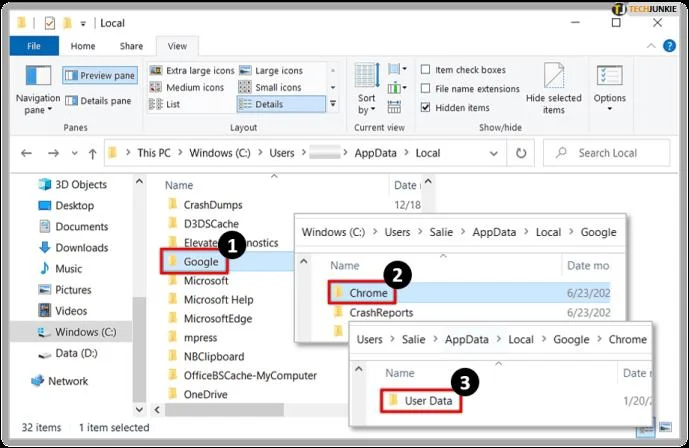
Task: Go back with the back arrow
Action: point(26,153)
